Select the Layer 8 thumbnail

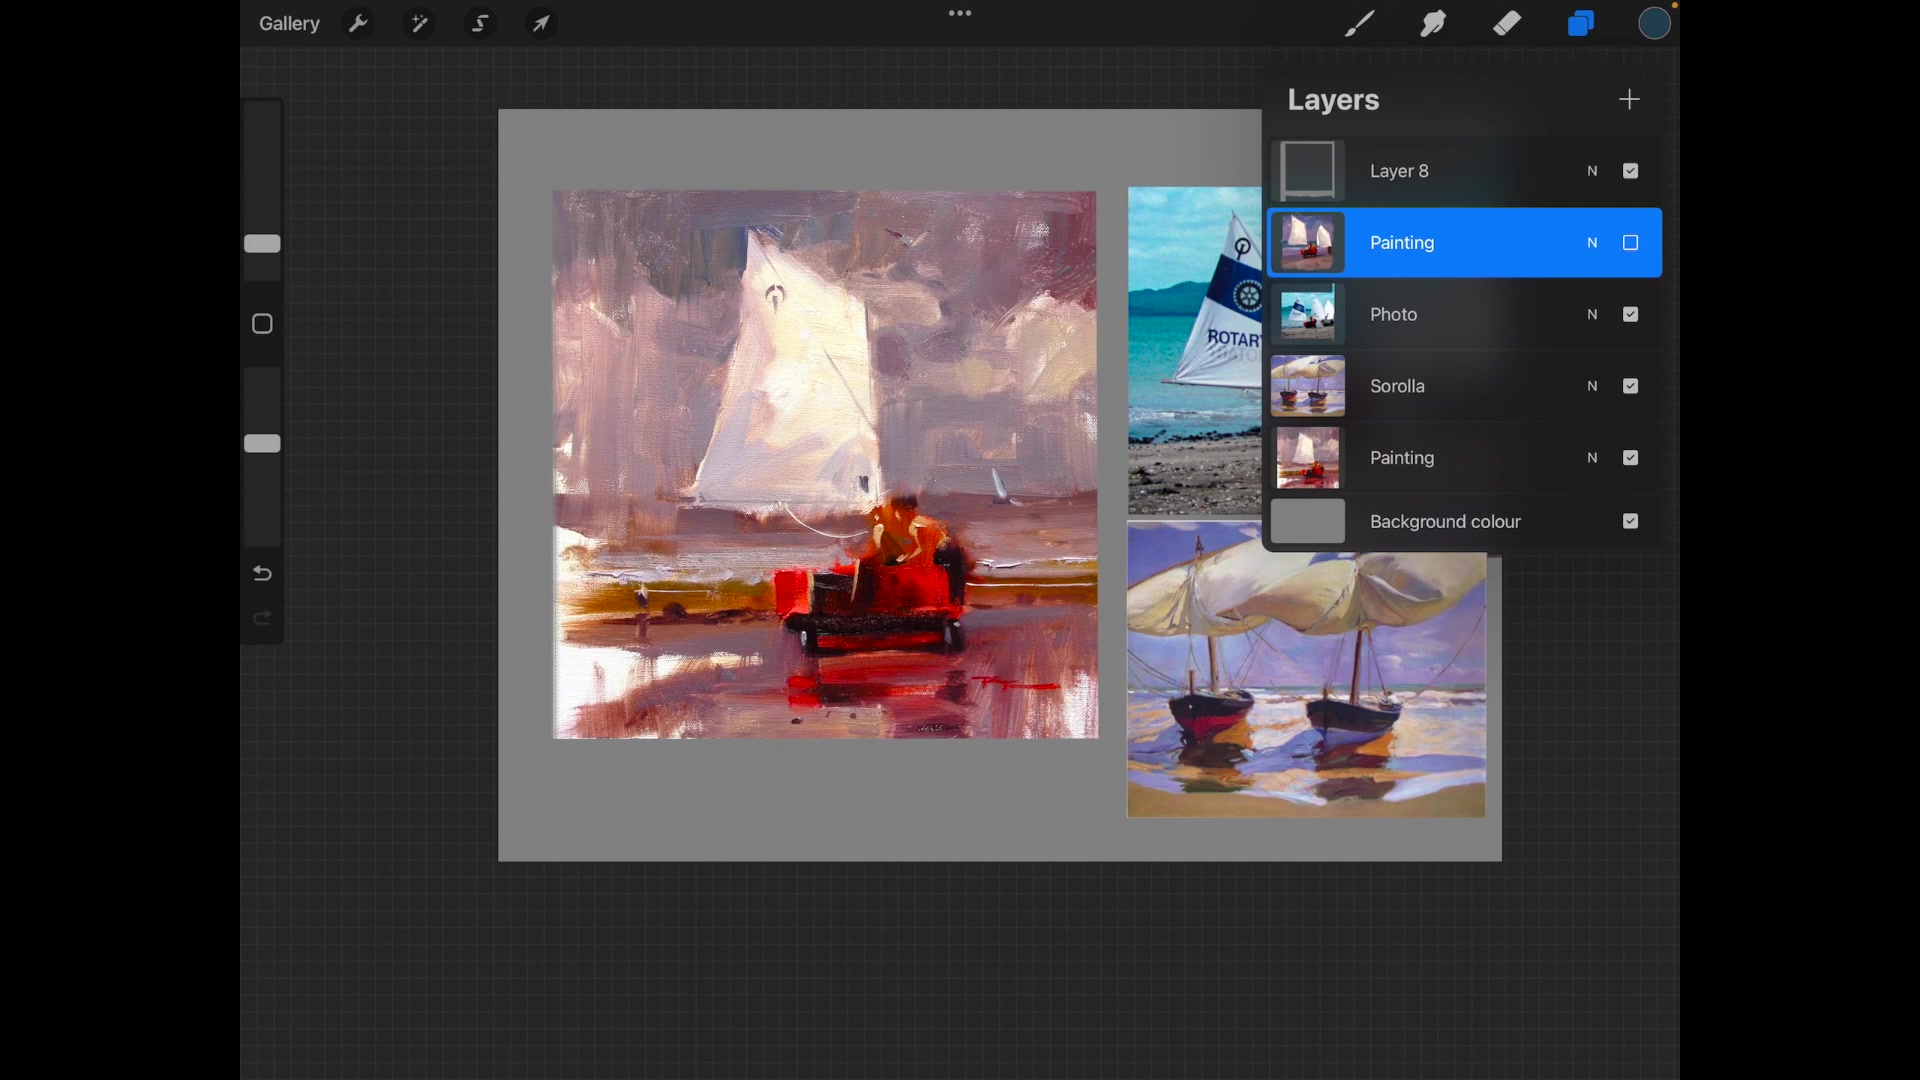[1308, 171]
